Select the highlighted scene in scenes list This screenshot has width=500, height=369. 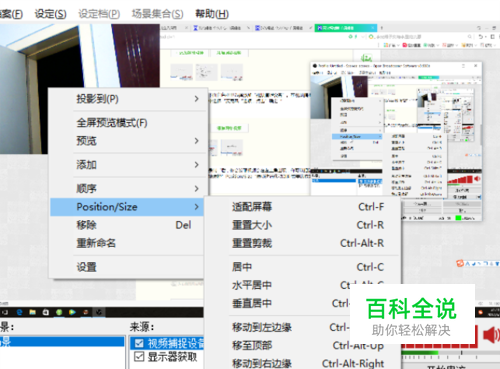point(62,341)
